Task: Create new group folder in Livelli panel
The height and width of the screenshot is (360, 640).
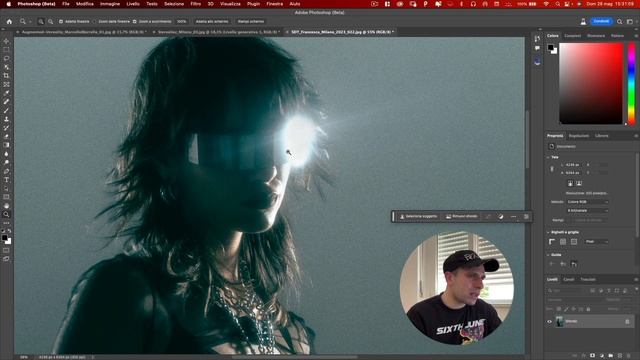Action: click(x=611, y=356)
